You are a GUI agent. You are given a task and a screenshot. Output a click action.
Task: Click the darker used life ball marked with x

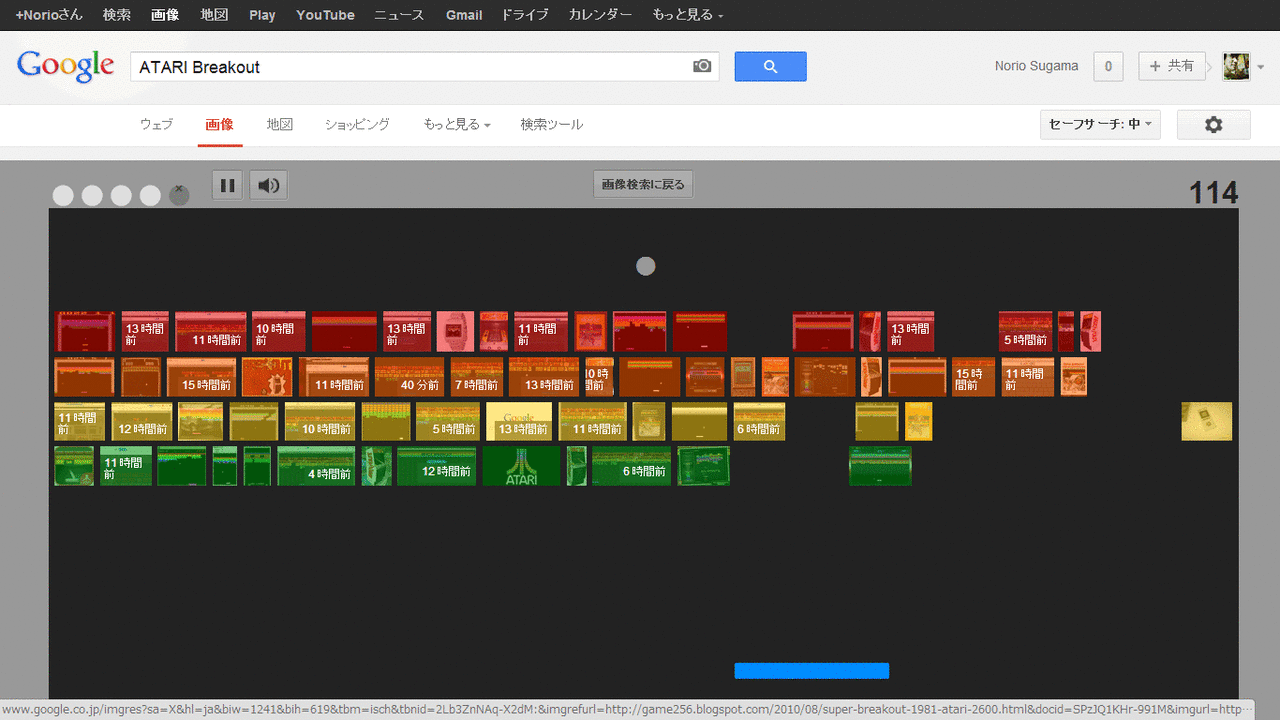(179, 194)
